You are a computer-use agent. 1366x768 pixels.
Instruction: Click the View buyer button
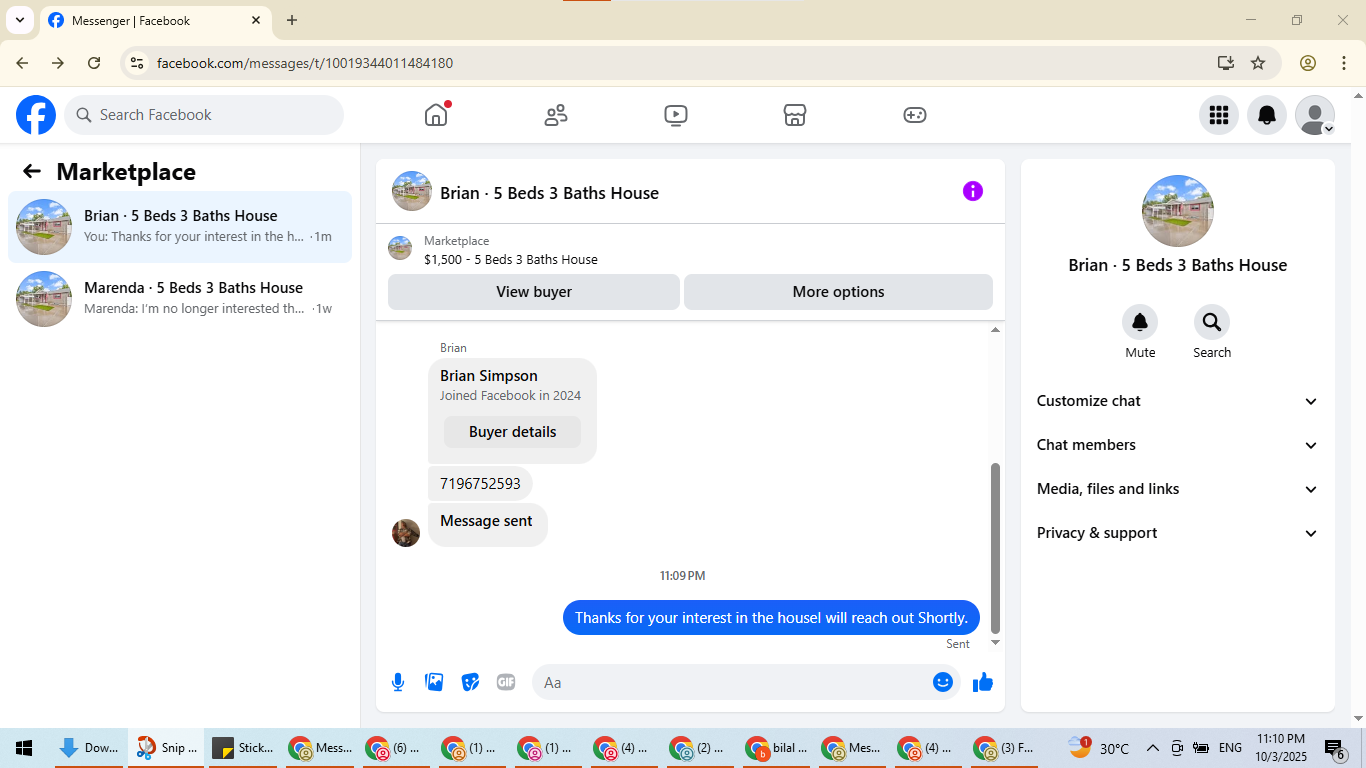pos(534,292)
